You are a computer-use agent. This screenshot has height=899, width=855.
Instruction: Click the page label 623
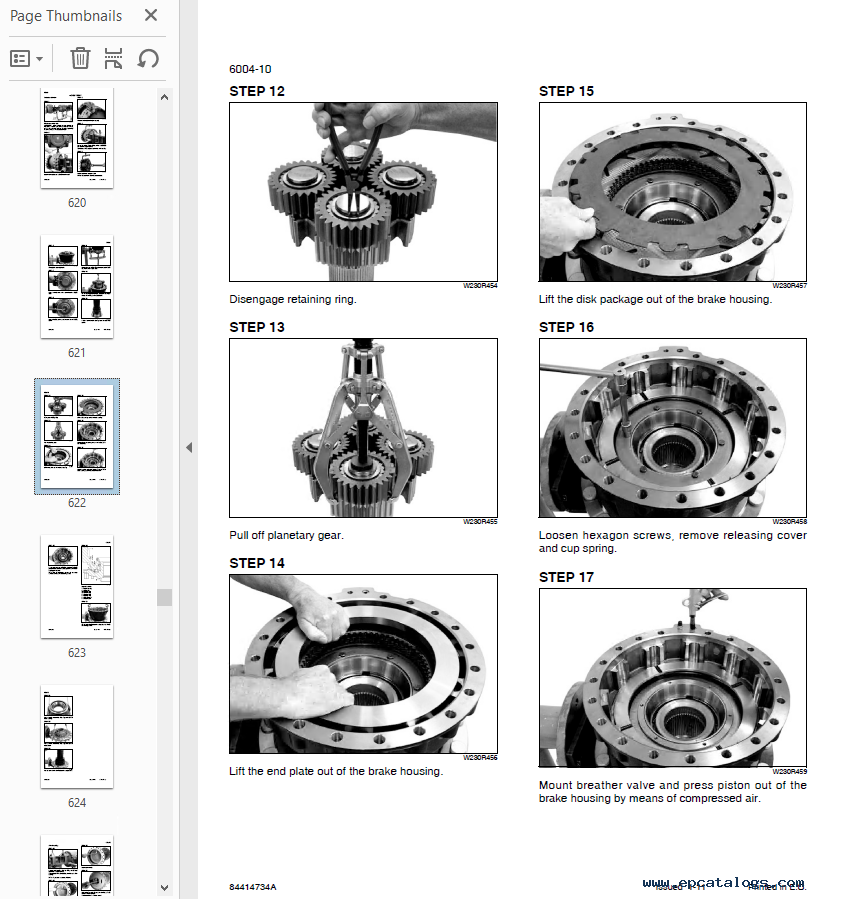[x=77, y=652]
